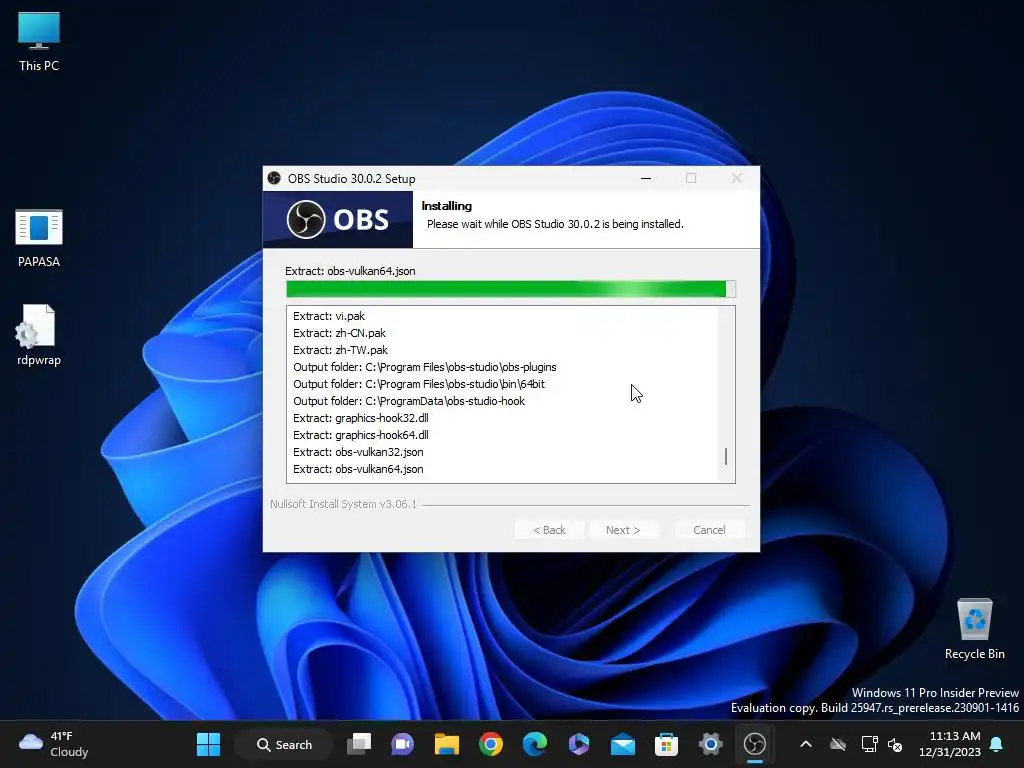Click the 'Installing' header text
This screenshot has height=768, width=1024.
pos(447,206)
